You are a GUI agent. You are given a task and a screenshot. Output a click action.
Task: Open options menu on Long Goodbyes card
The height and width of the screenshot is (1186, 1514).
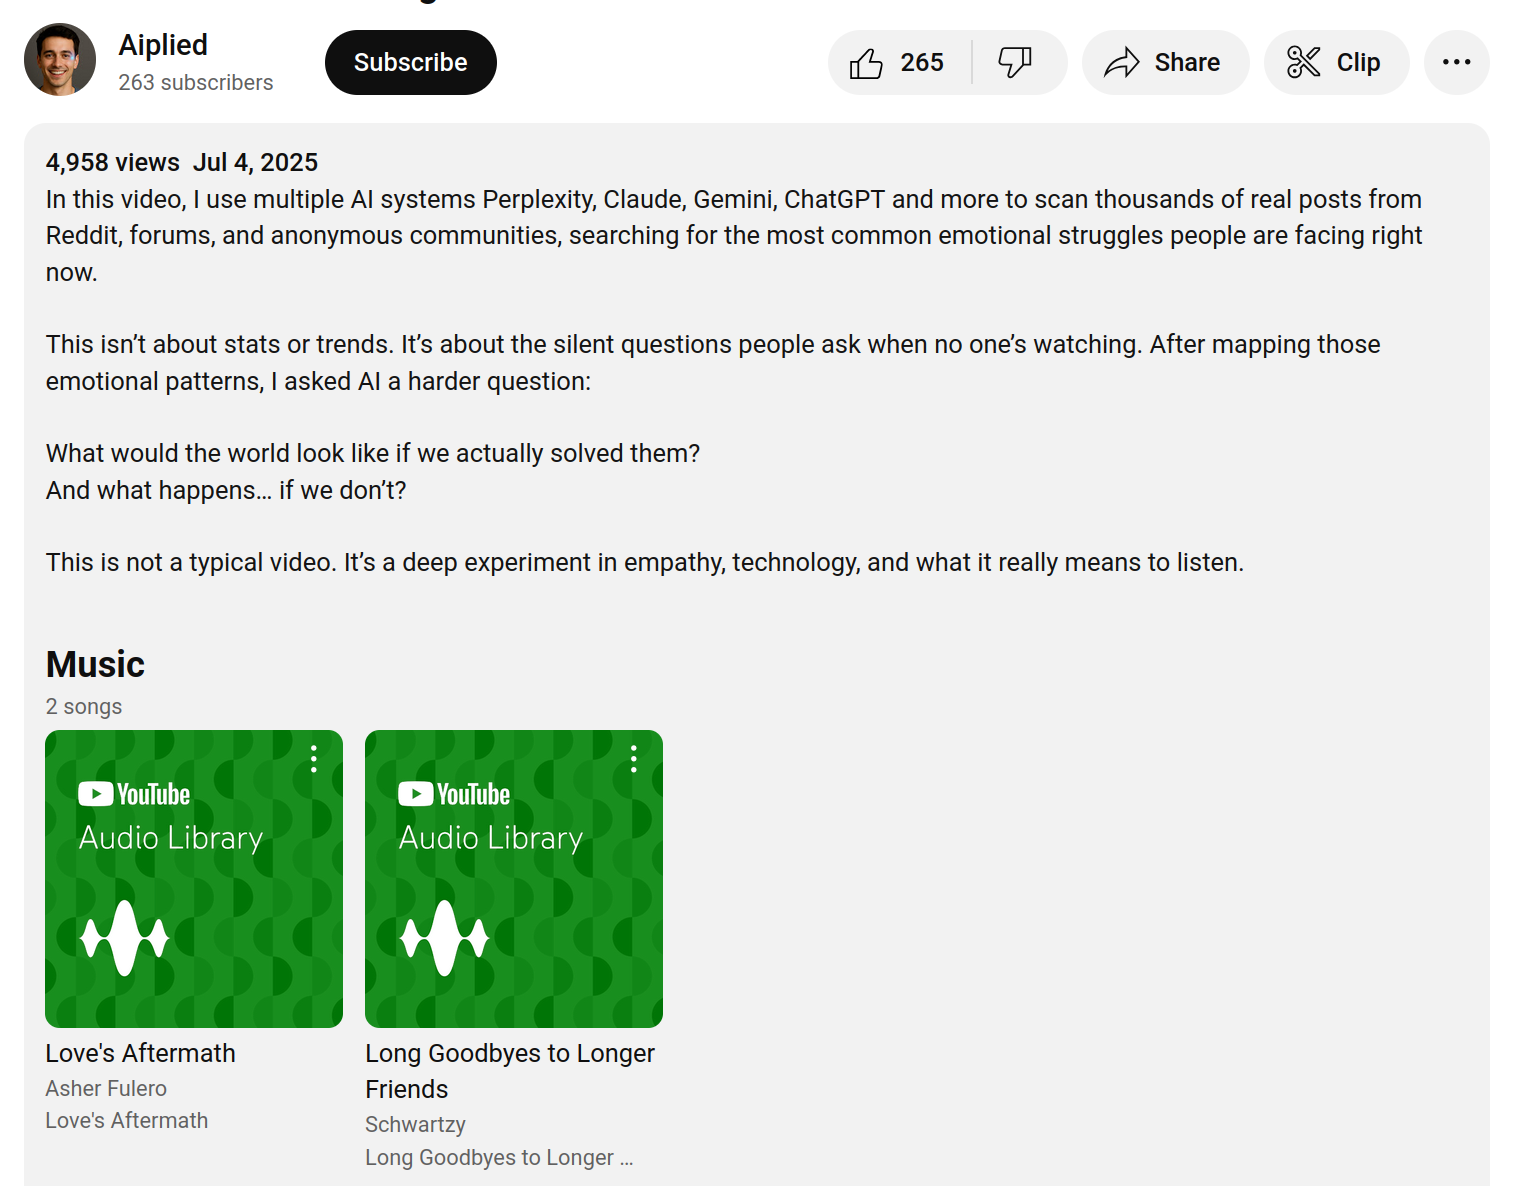coord(634,759)
